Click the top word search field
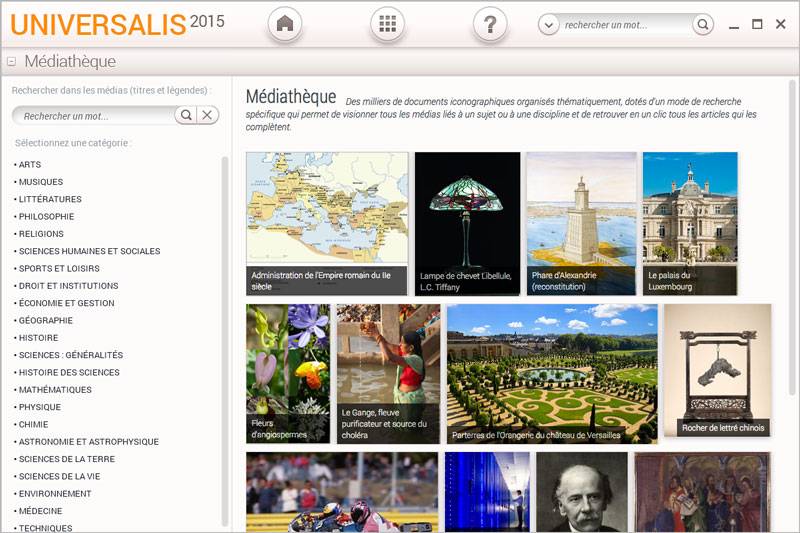The width and height of the screenshot is (800, 533). 625,25
